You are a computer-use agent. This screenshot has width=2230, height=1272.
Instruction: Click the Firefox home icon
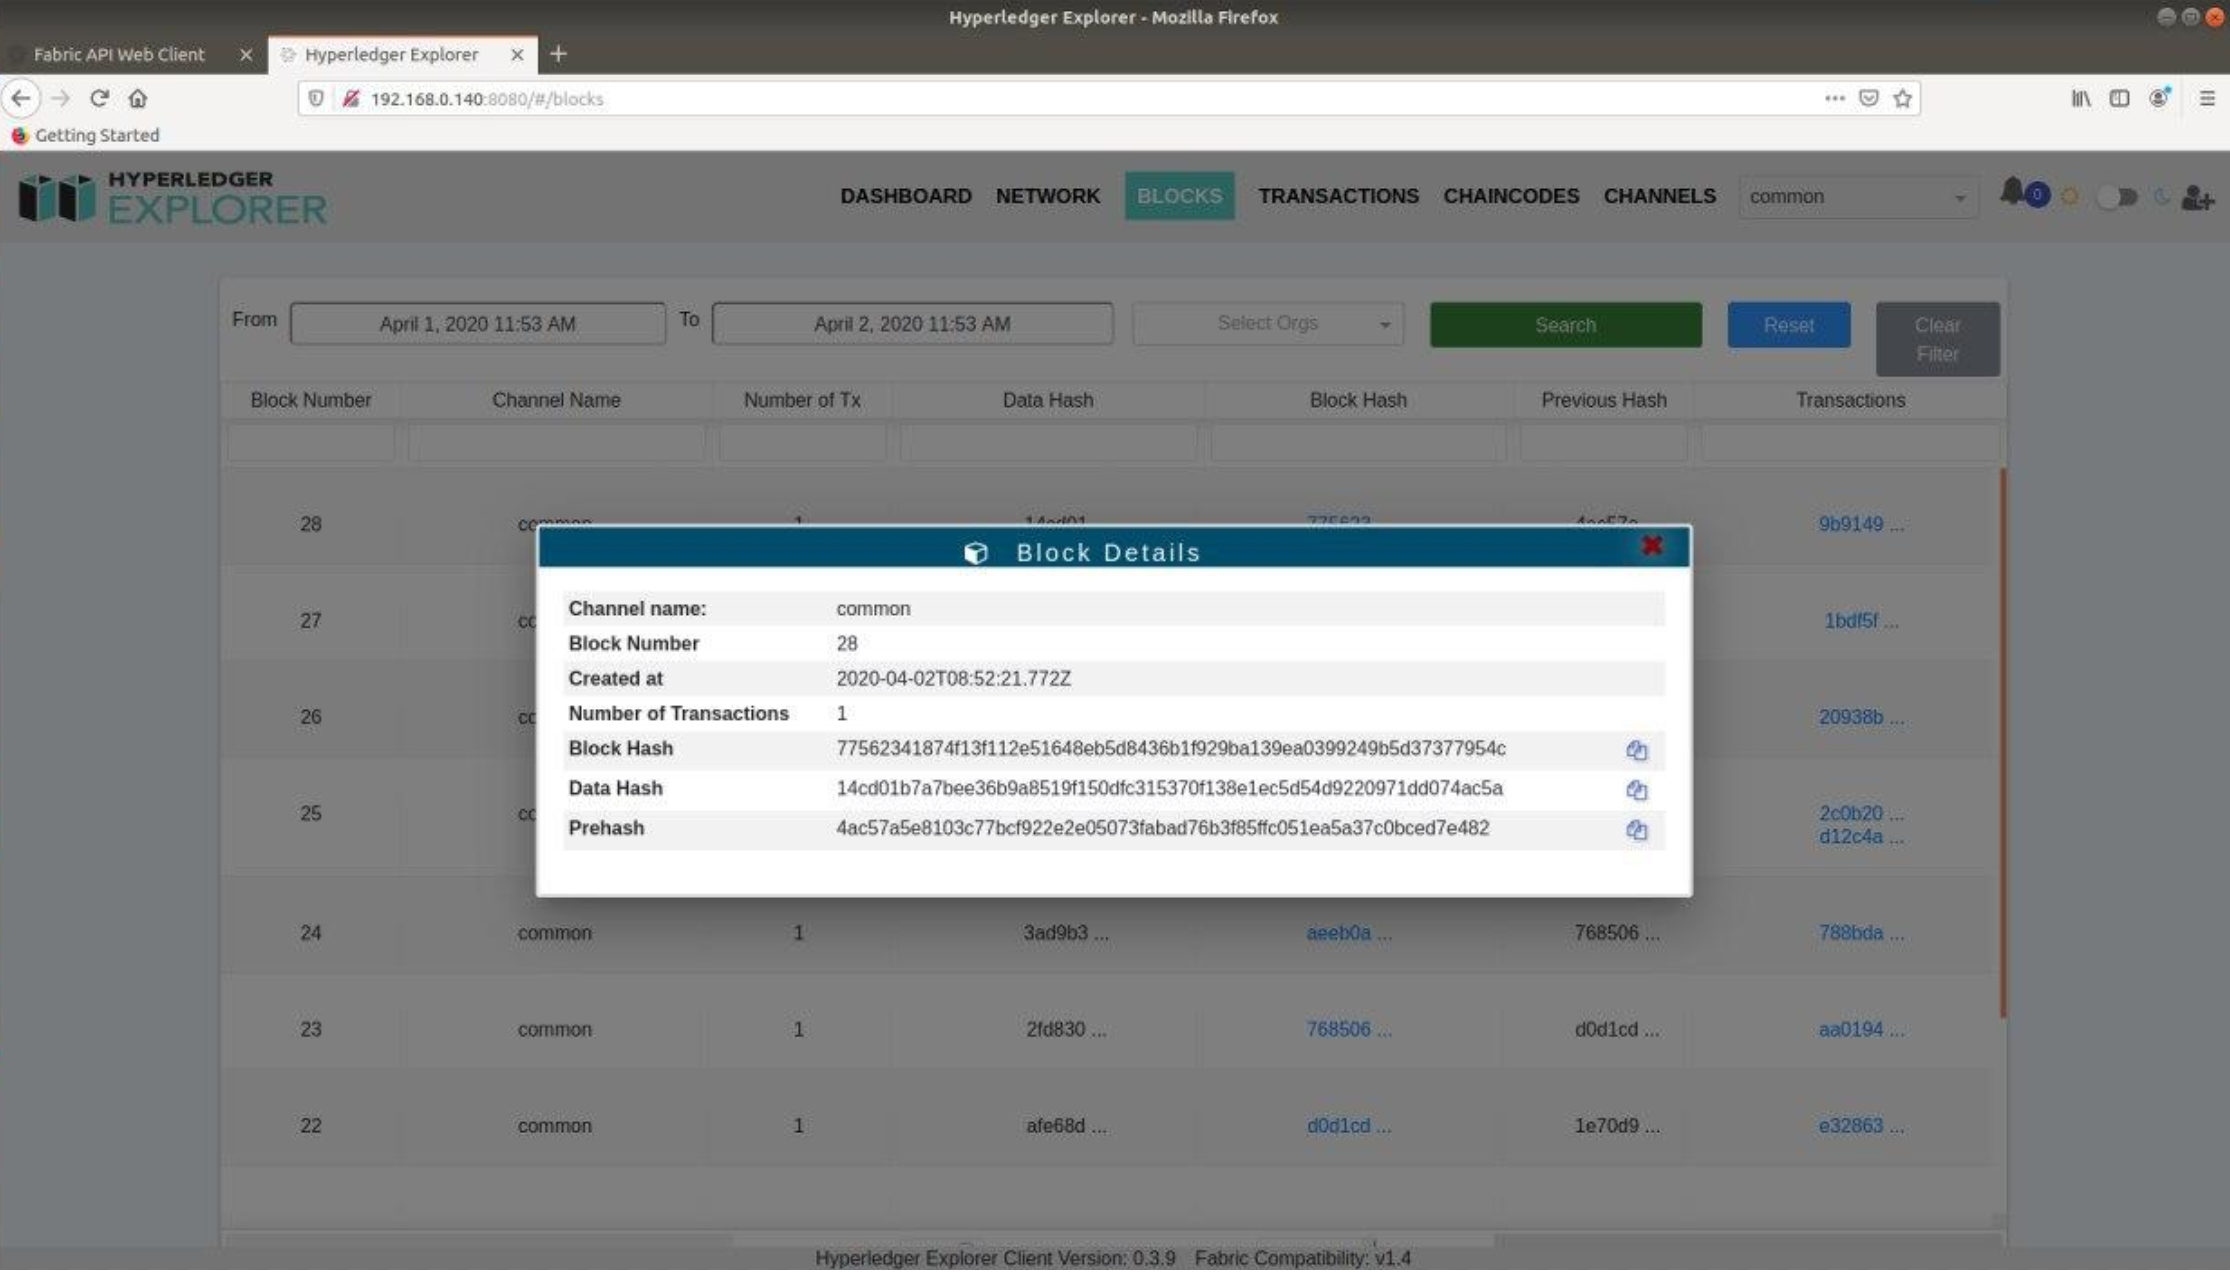tap(138, 98)
